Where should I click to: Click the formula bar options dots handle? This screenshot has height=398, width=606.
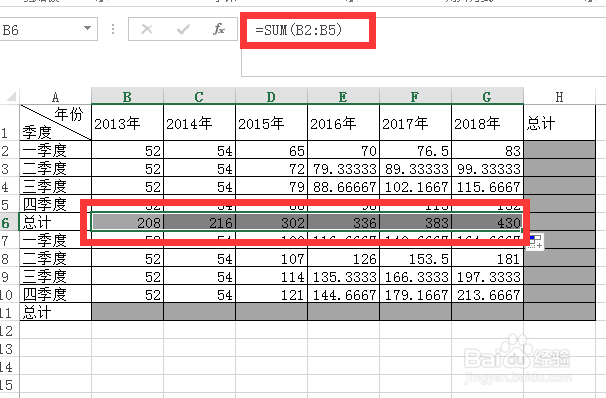click(x=113, y=29)
